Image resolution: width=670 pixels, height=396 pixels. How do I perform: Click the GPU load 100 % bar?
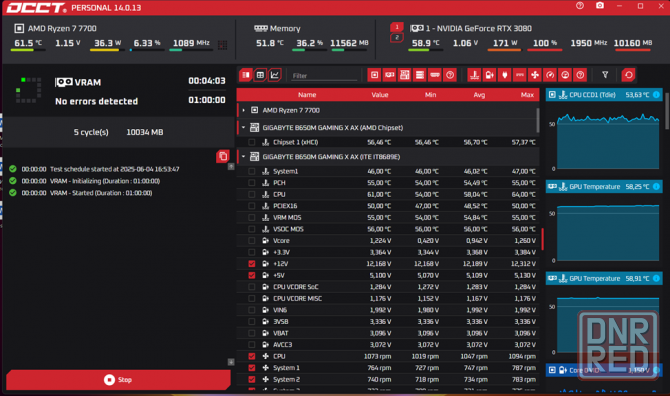click(545, 50)
